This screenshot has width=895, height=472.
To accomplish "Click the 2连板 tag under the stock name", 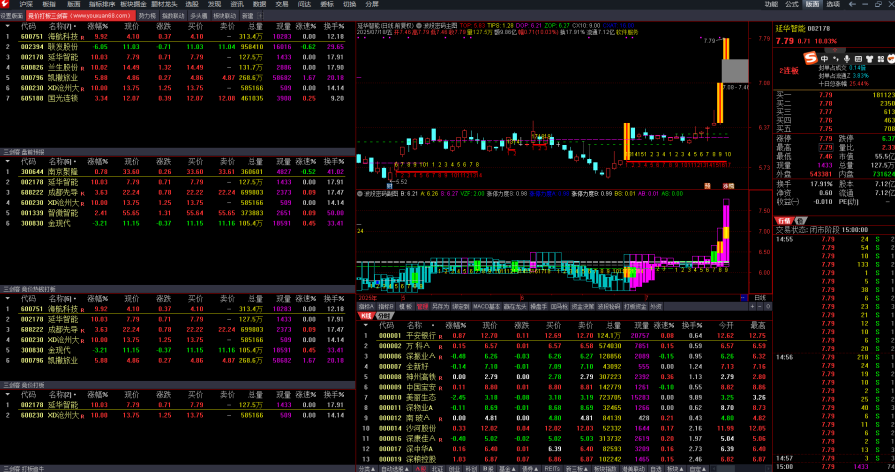I will pyautogui.click(x=790, y=70).
